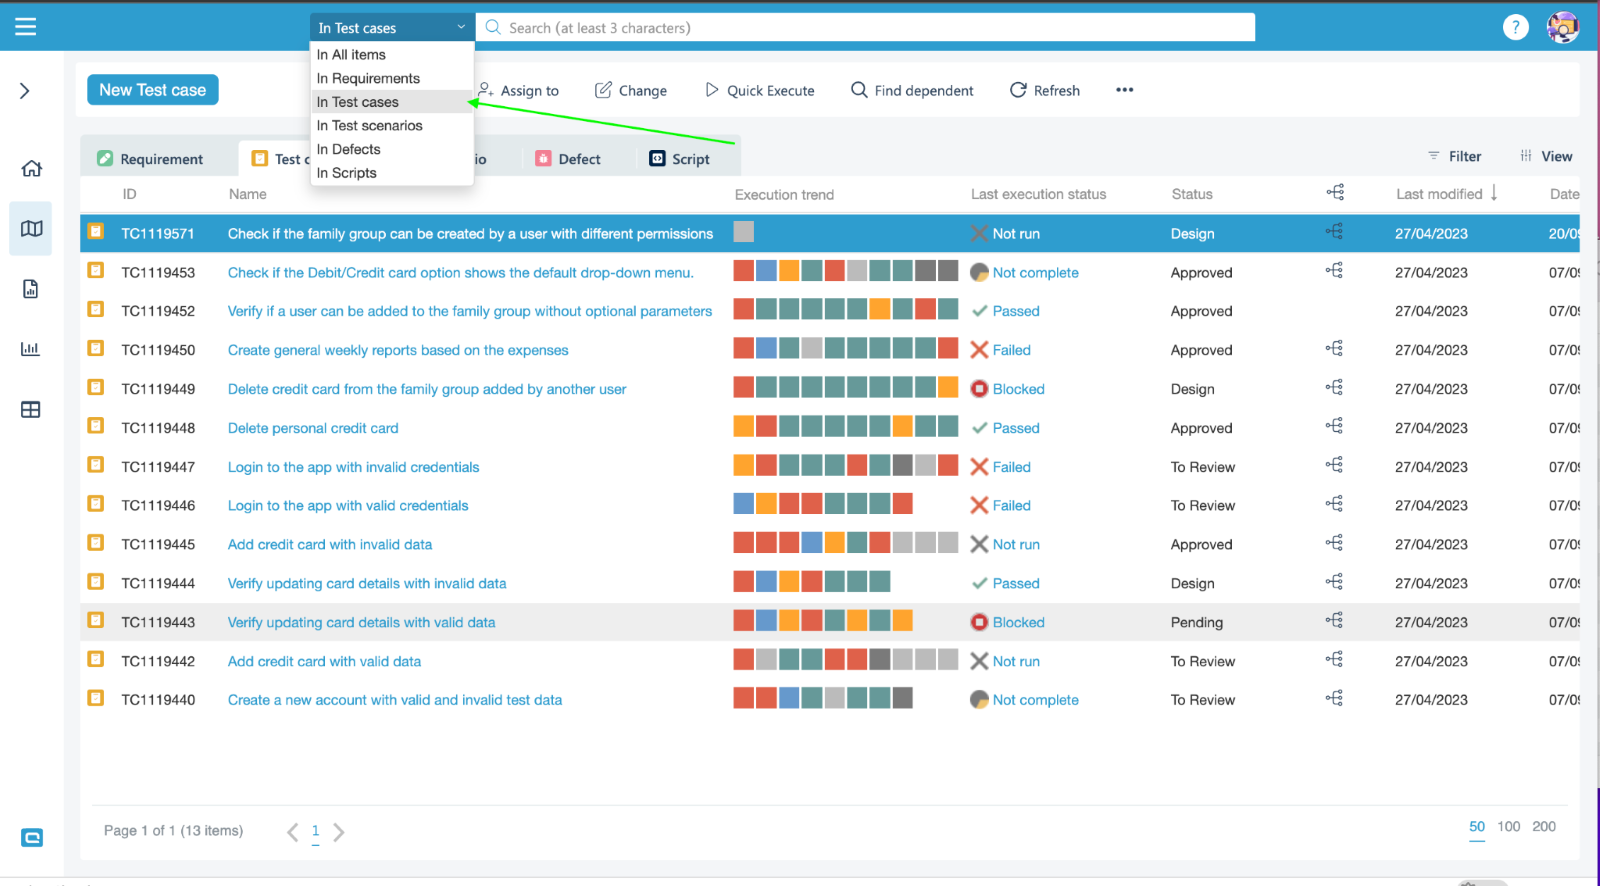Choose 'In Defects' from the scope list
Image resolution: width=1600 pixels, height=886 pixels.
[349, 149]
